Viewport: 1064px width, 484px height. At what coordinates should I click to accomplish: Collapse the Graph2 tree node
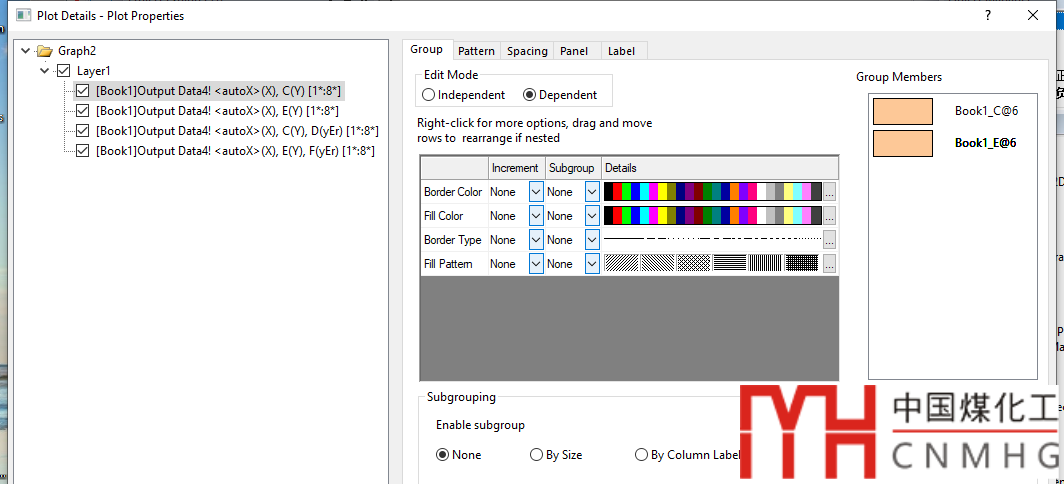(x=25, y=51)
